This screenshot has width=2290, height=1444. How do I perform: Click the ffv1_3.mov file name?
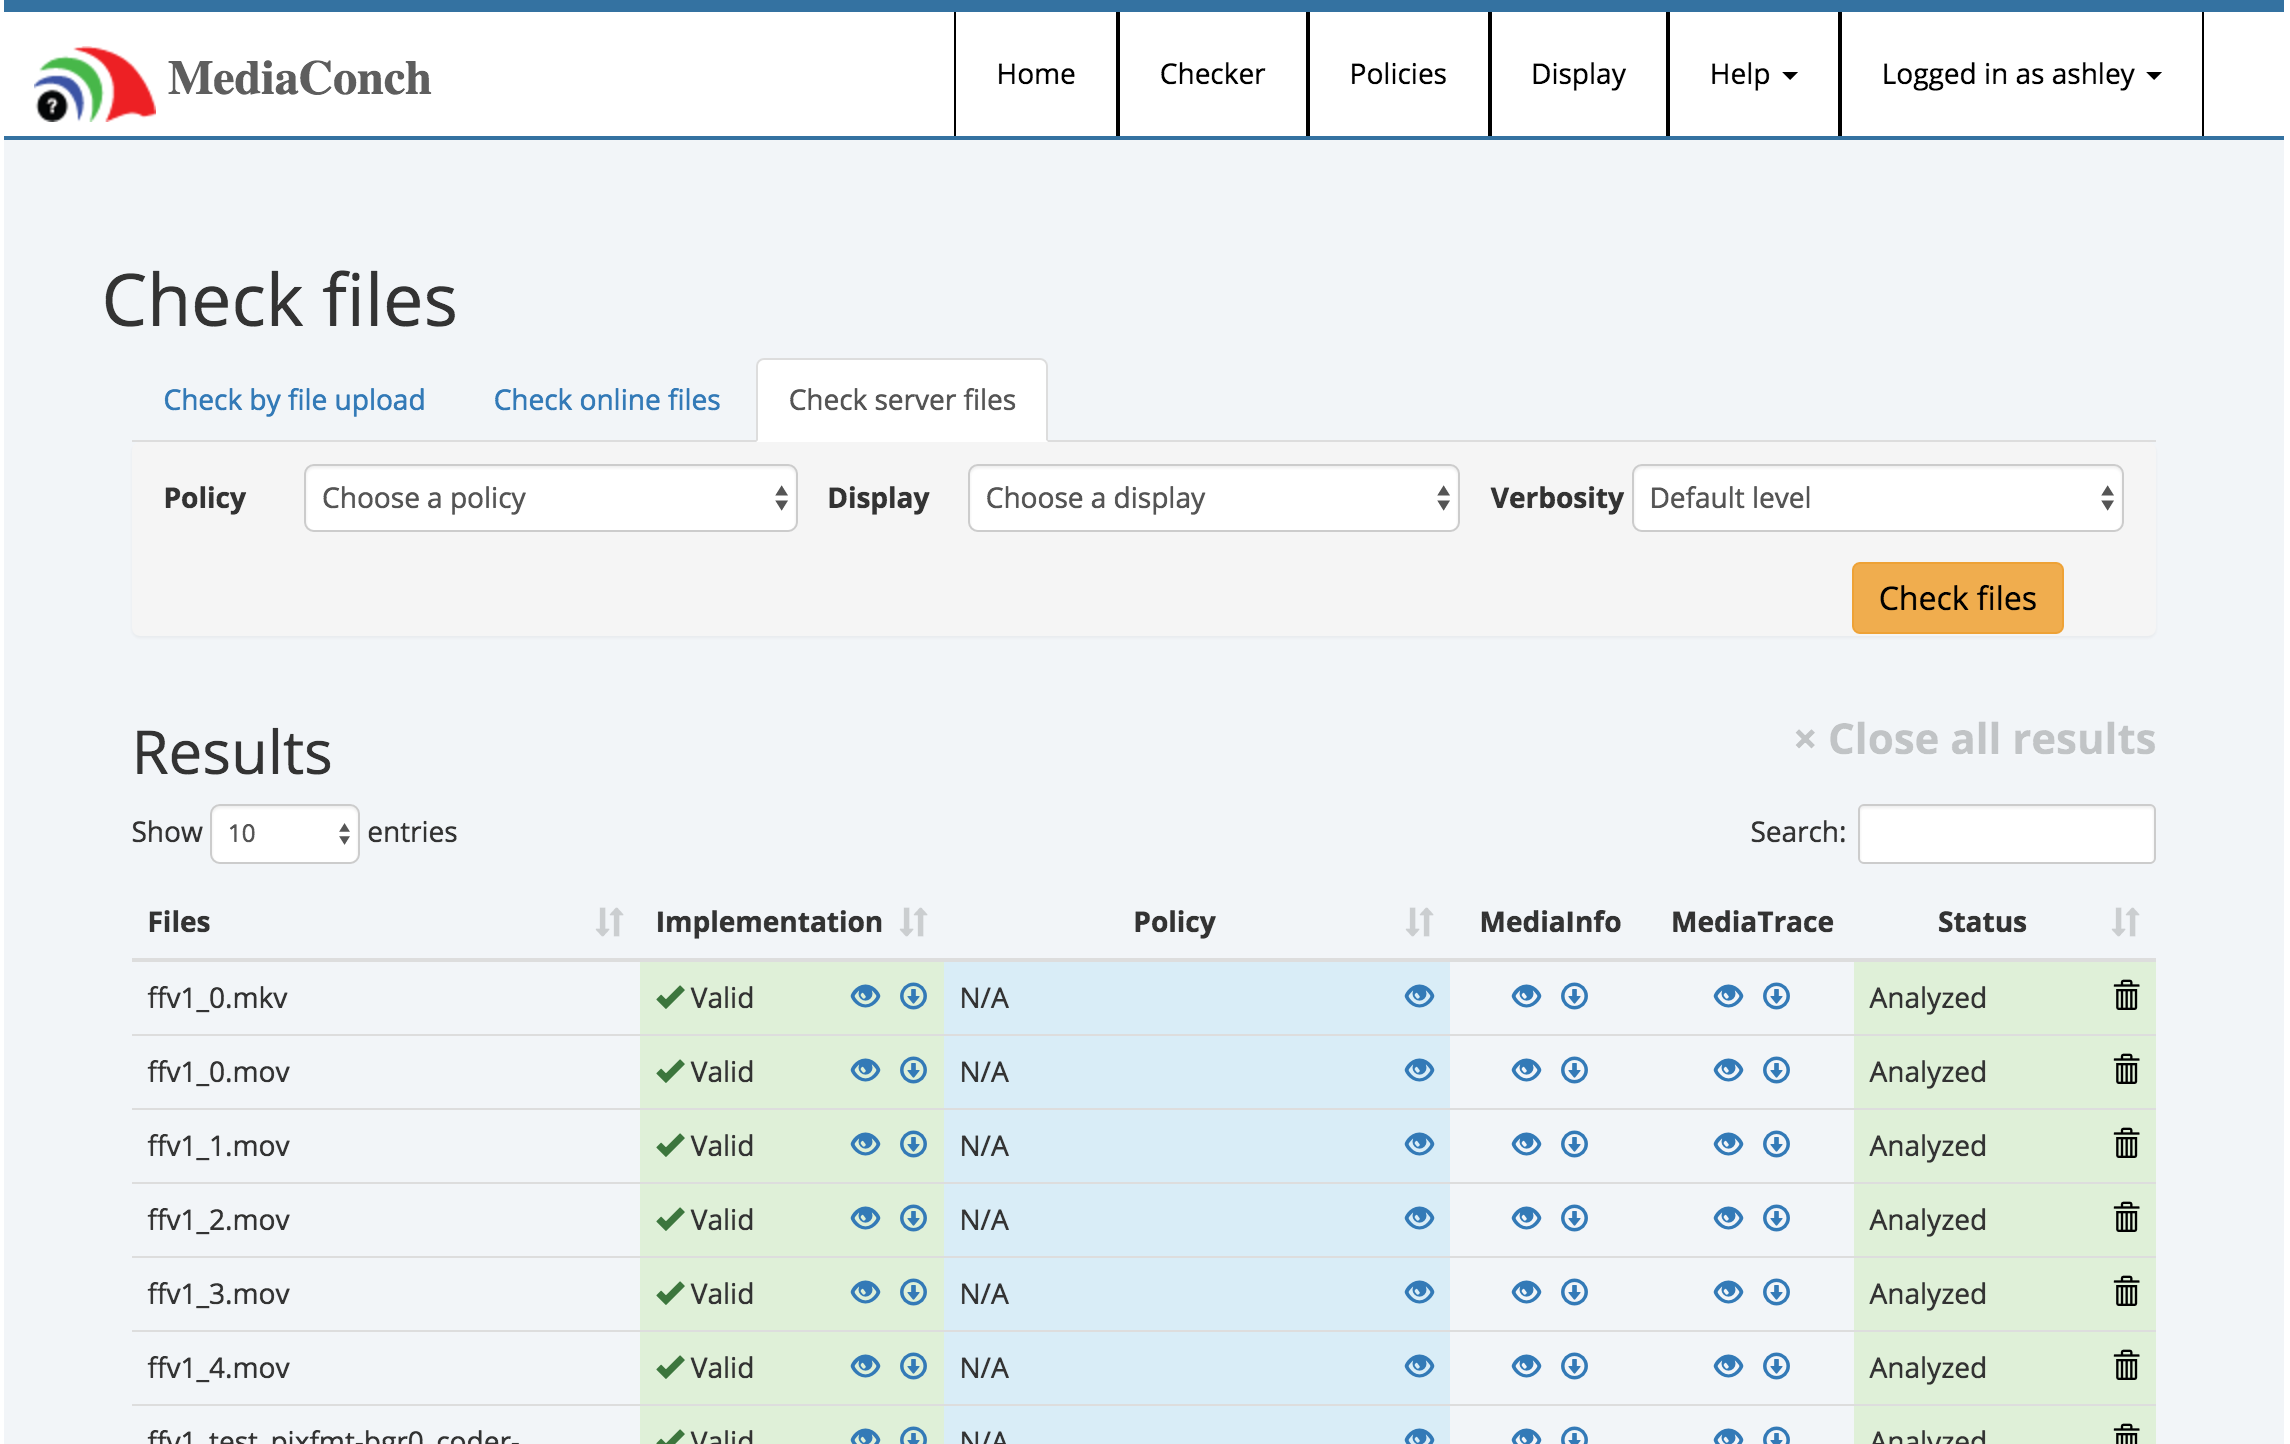[219, 1293]
